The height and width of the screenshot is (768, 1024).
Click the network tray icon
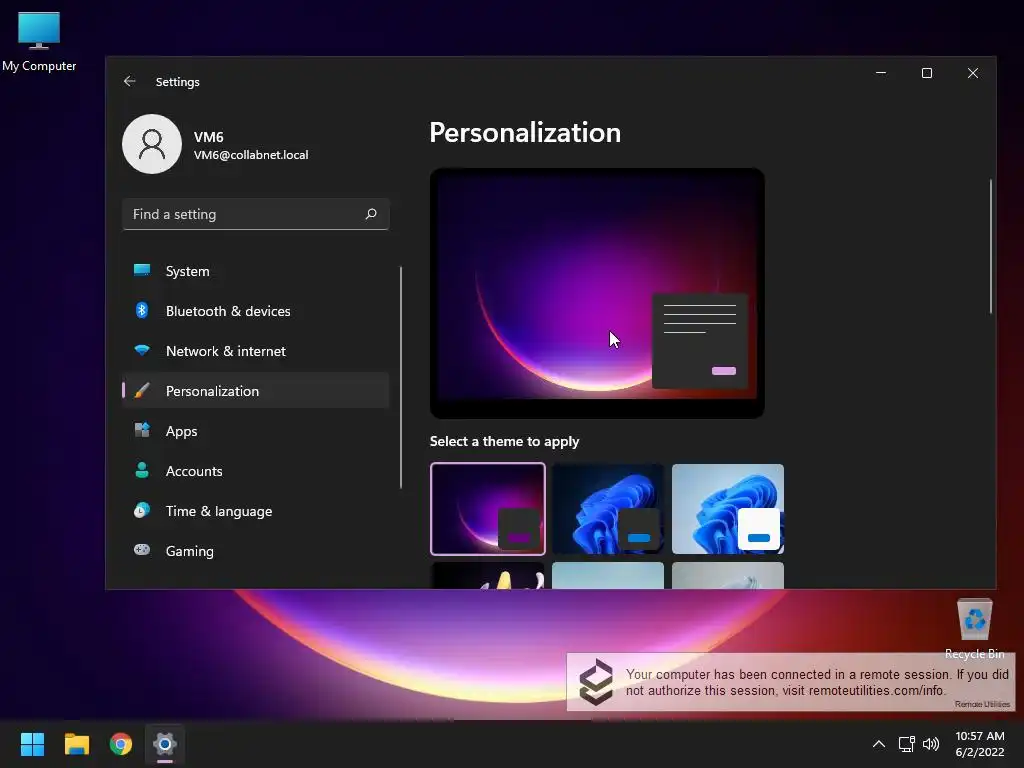pos(906,744)
